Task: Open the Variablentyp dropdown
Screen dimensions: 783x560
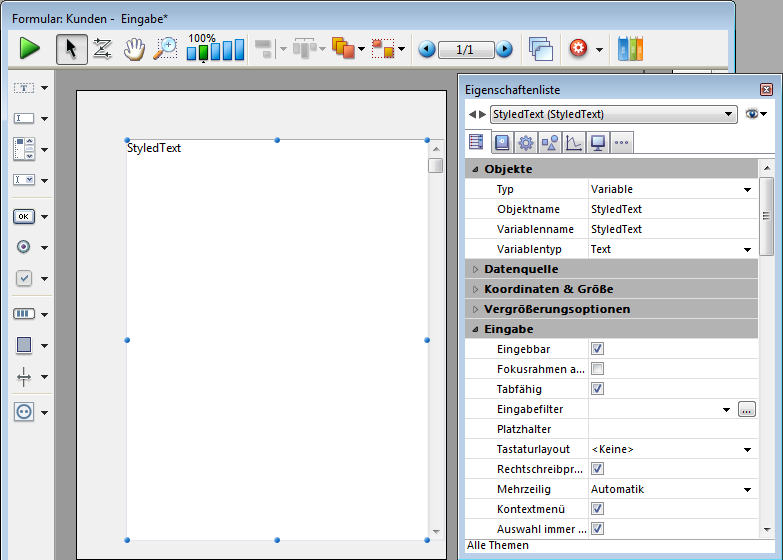Action: pyautogui.click(x=747, y=249)
